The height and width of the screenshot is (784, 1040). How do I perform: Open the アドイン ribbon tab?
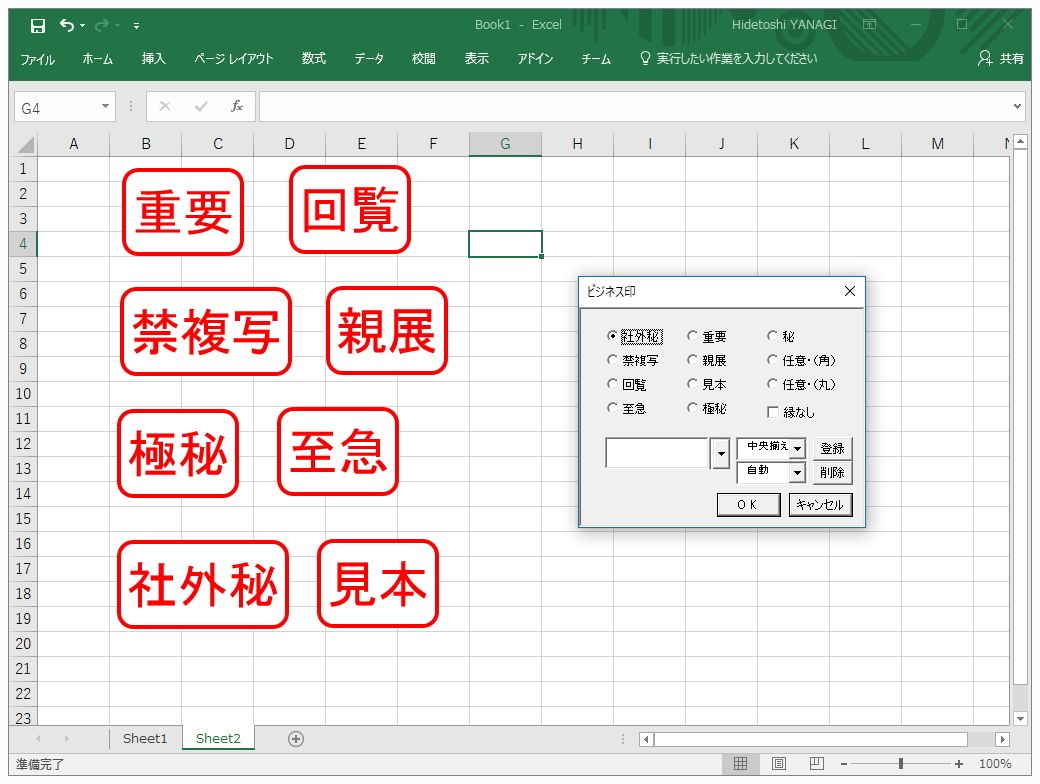tap(535, 59)
